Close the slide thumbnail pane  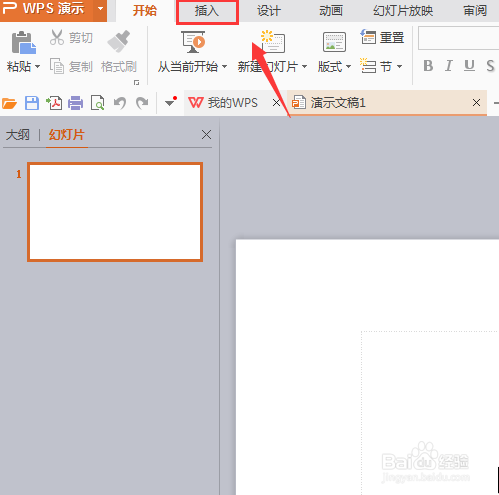click(x=206, y=135)
